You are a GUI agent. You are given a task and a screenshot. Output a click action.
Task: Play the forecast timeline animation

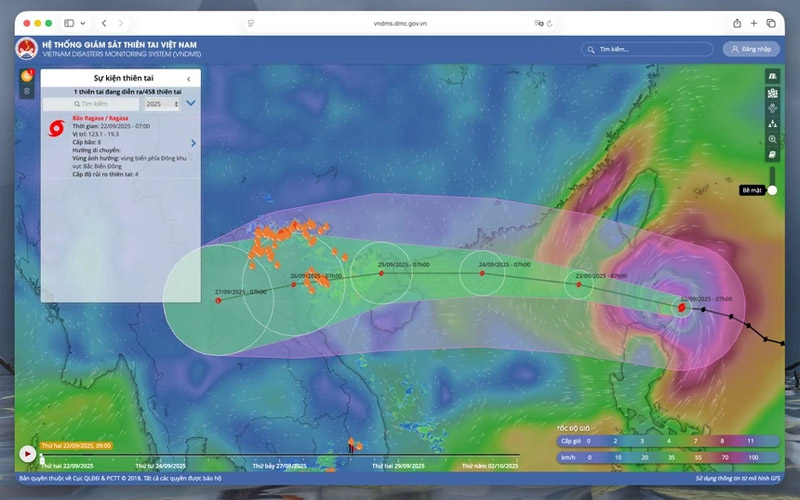tap(28, 453)
